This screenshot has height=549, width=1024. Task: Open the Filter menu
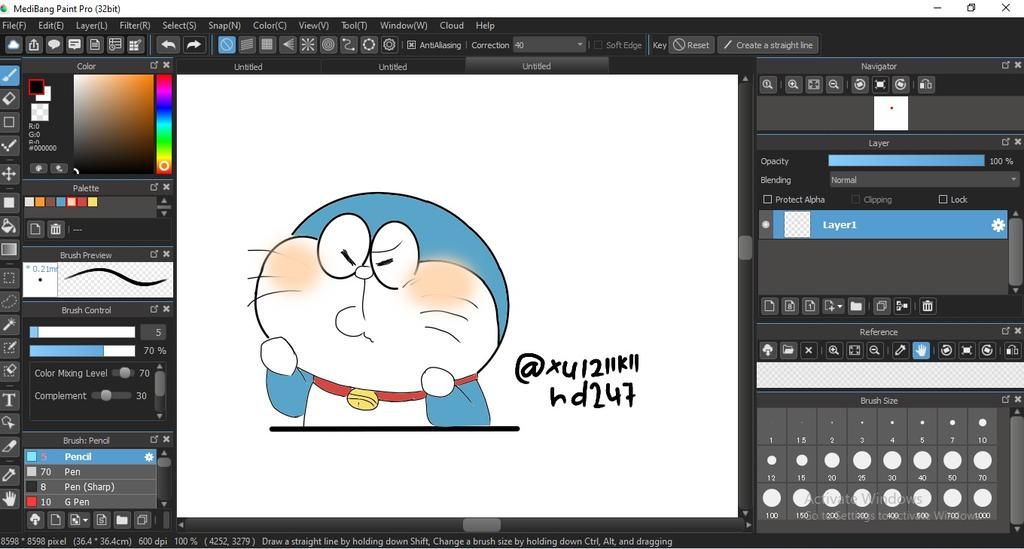point(135,25)
